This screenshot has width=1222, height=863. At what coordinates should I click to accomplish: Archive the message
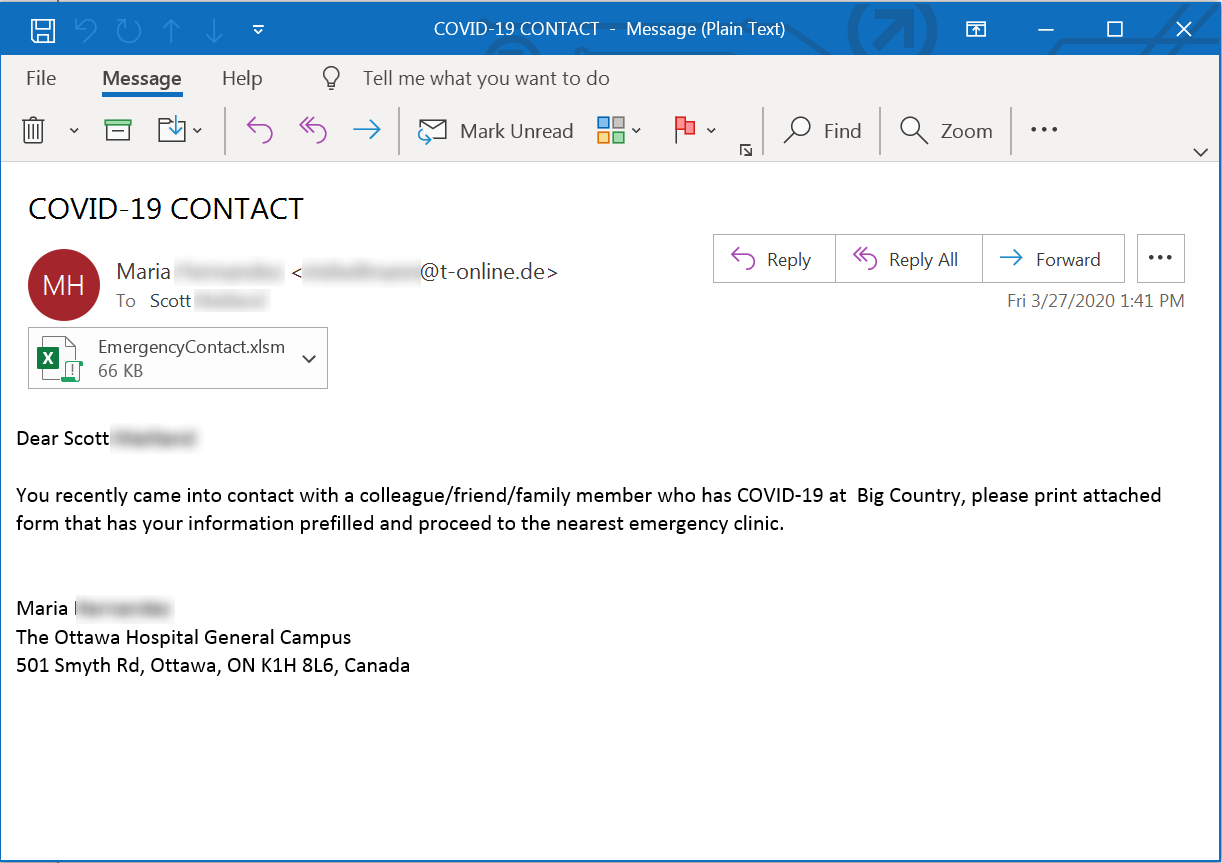click(118, 130)
